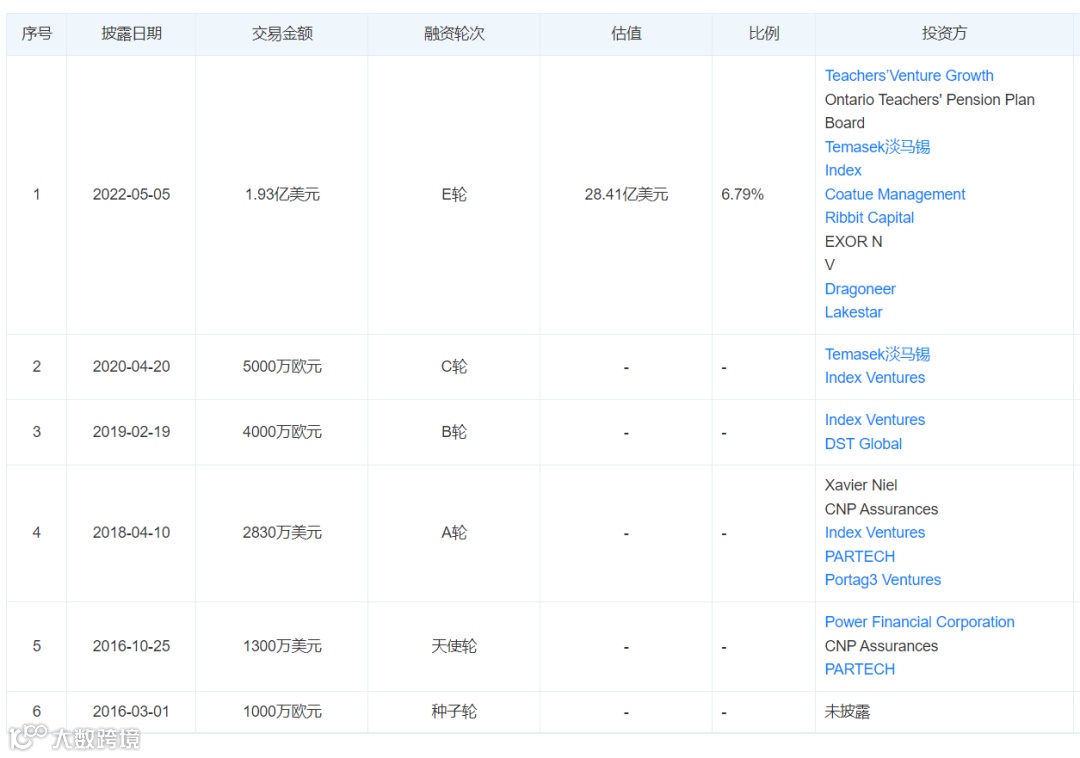Select the amount 1000万欧元
The width and height of the screenshot is (1080, 758).
coord(282,712)
